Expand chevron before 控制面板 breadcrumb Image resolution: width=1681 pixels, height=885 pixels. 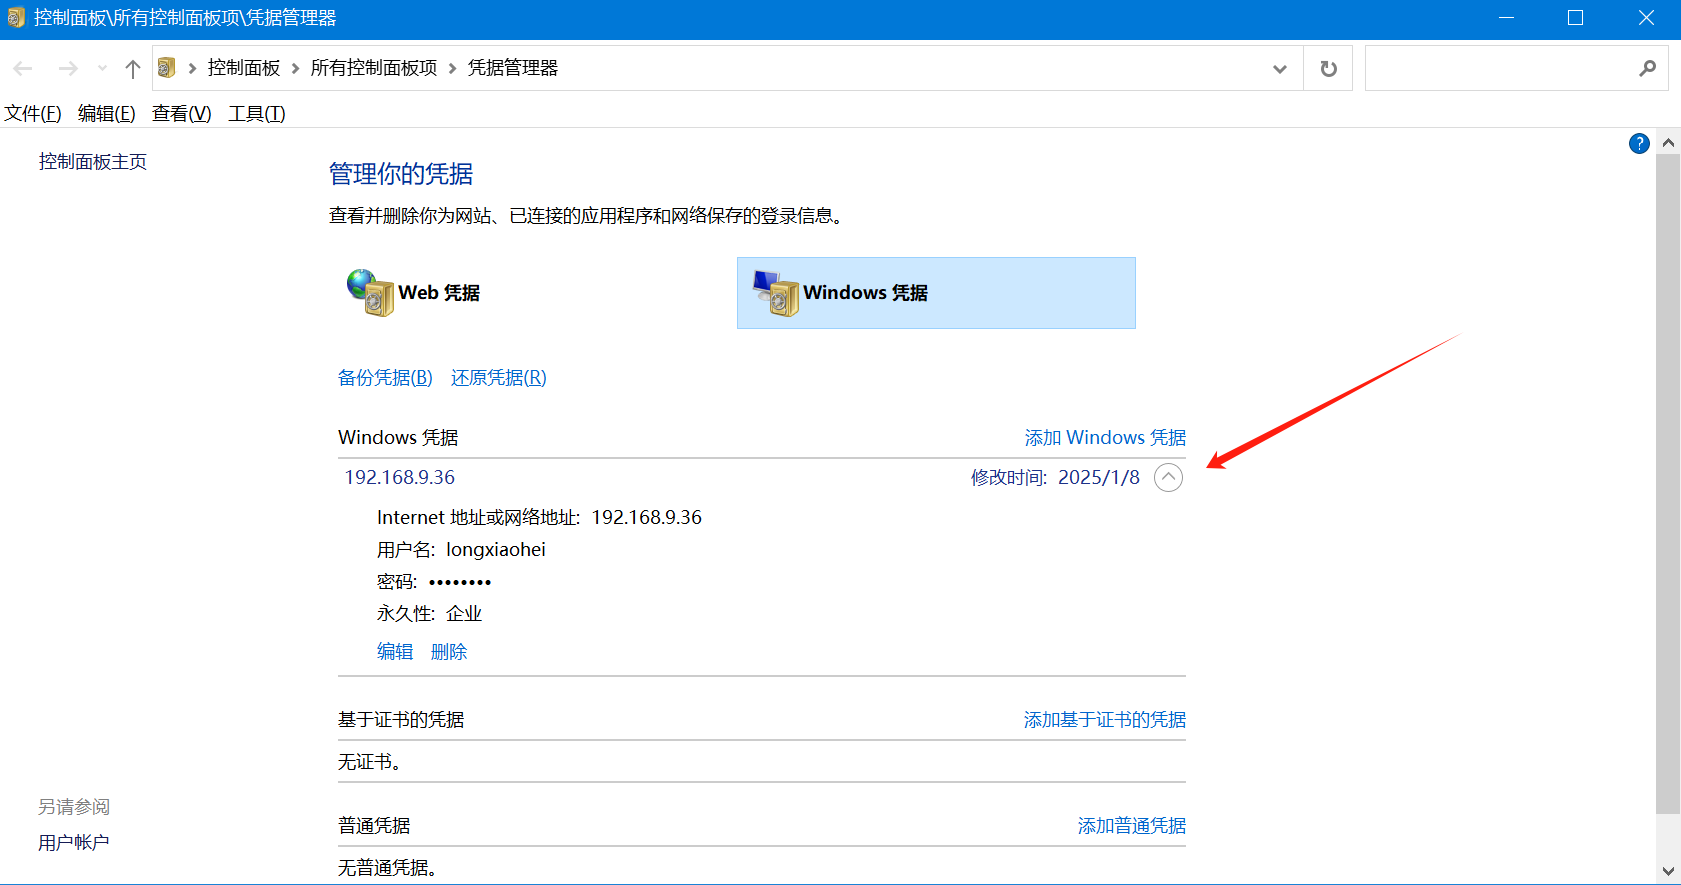pos(192,68)
